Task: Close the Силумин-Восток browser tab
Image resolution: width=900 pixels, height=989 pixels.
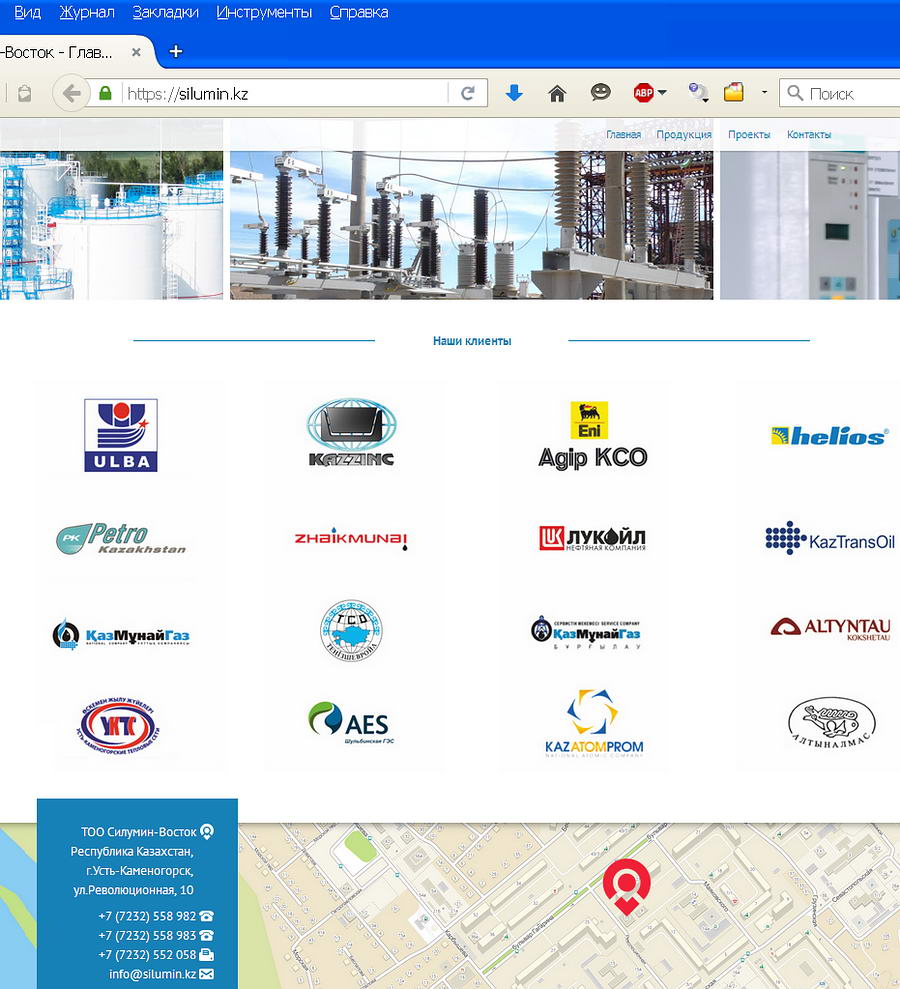Action: point(136,52)
